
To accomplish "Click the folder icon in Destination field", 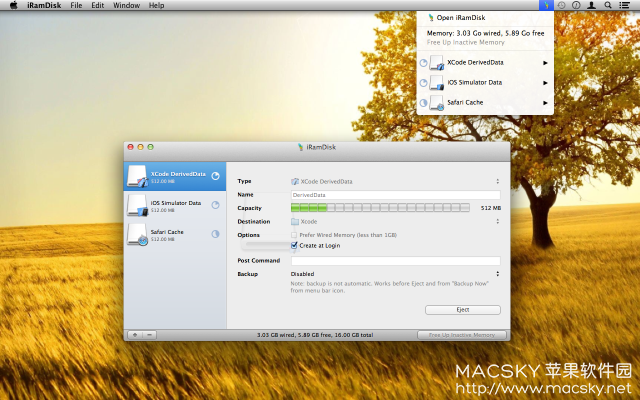I will pos(295,222).
